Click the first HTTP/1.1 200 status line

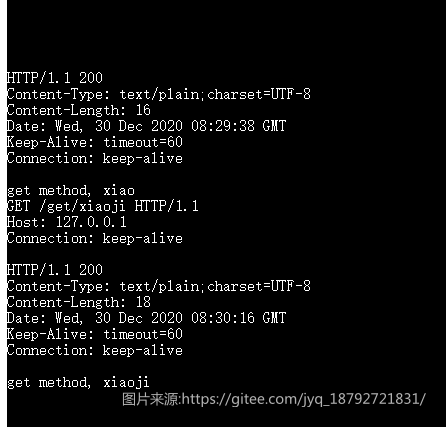pyautogui.click(x=55, y=78)
